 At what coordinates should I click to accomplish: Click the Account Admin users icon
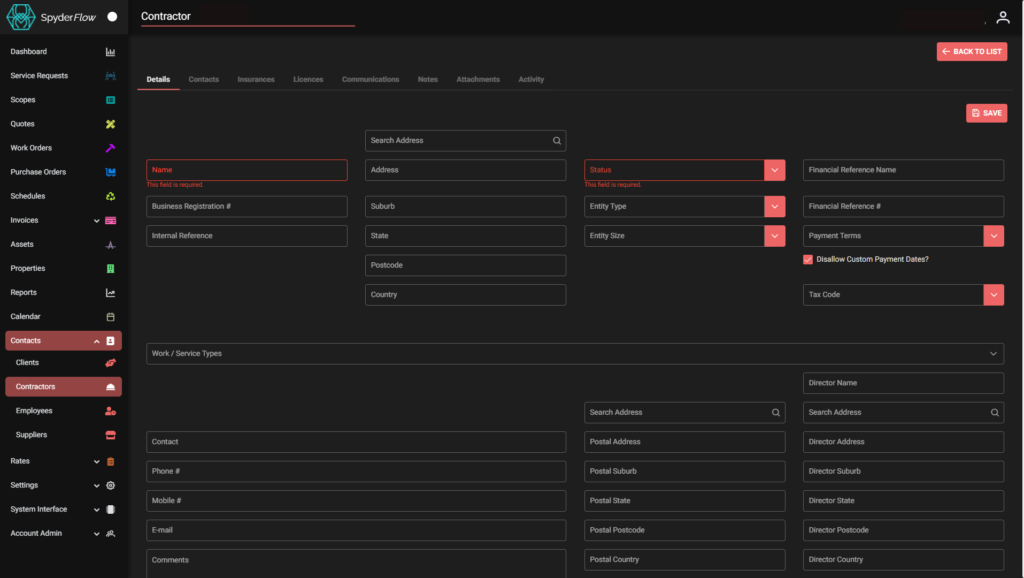pos(110,534)
